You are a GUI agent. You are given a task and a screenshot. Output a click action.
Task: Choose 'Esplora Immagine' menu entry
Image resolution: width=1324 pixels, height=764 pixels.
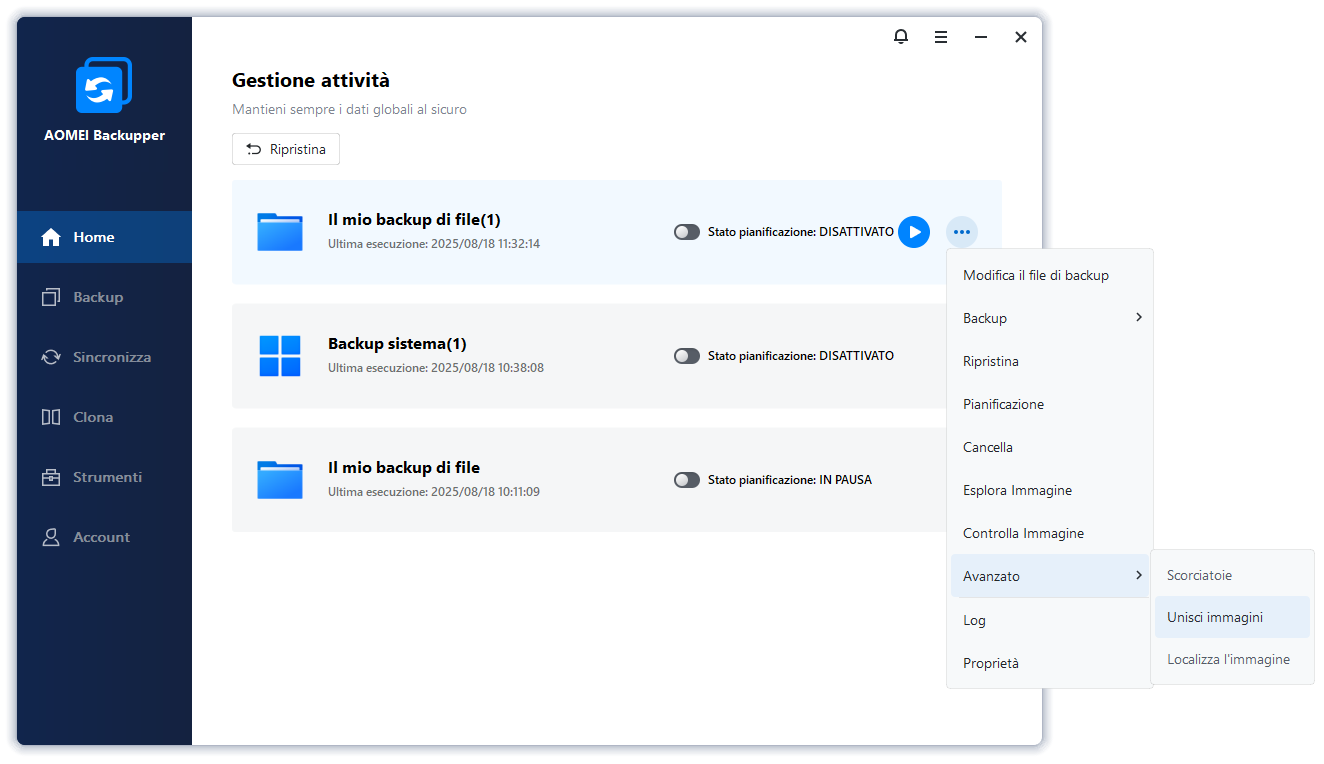click(x=1017, y=490)
